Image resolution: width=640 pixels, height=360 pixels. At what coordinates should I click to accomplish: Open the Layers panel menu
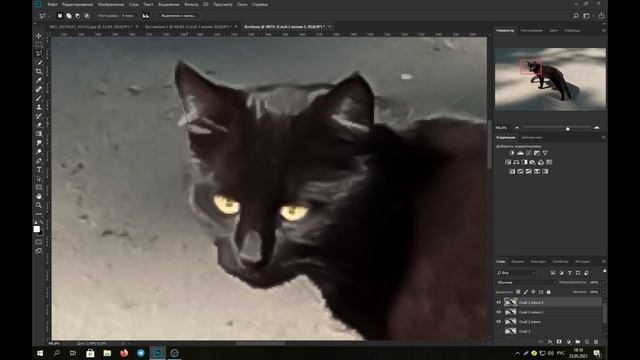coord(603,262)
